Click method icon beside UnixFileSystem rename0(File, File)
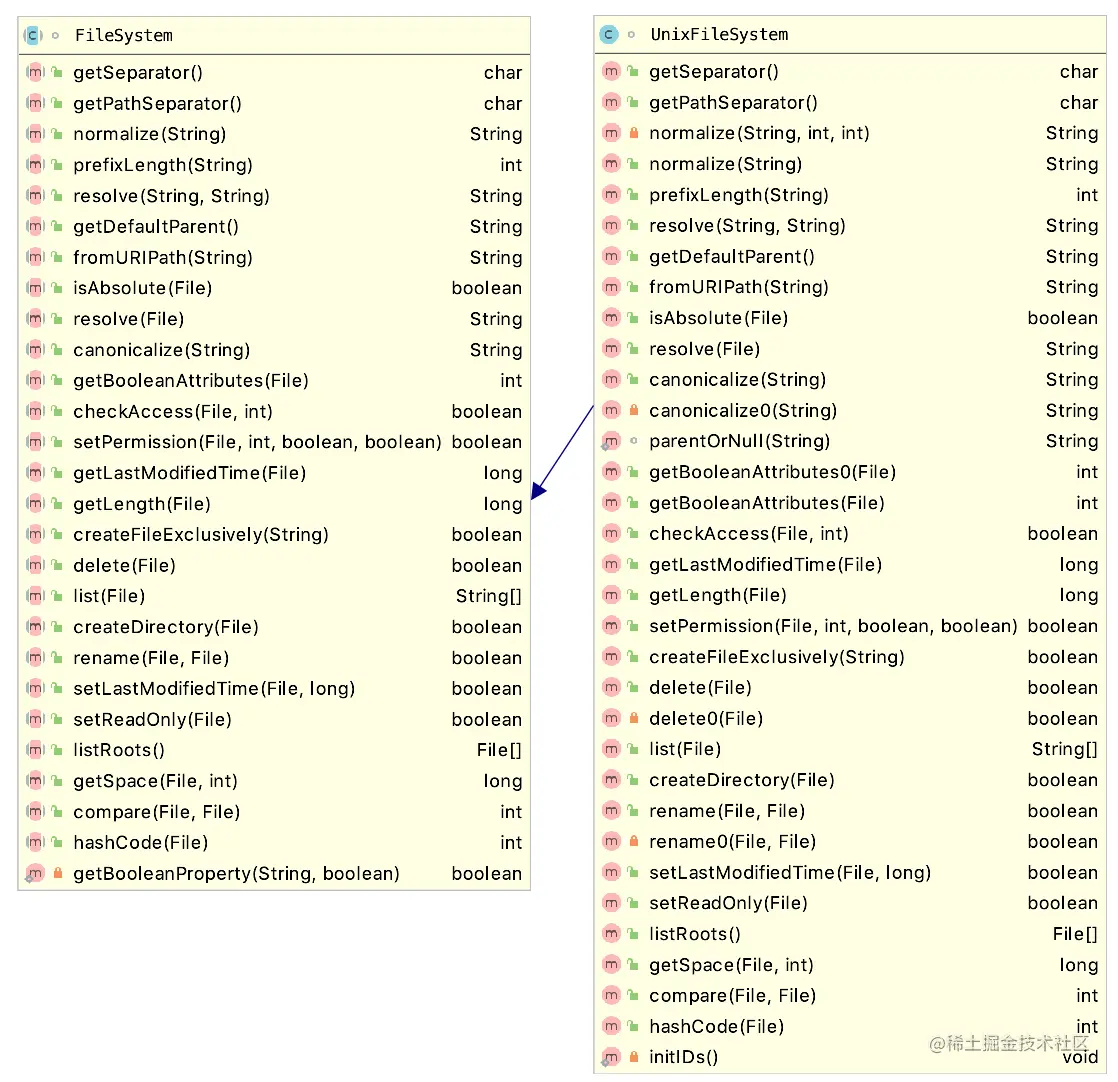Viewport: 1118px width, 1082px height. [x=611, y=842]
